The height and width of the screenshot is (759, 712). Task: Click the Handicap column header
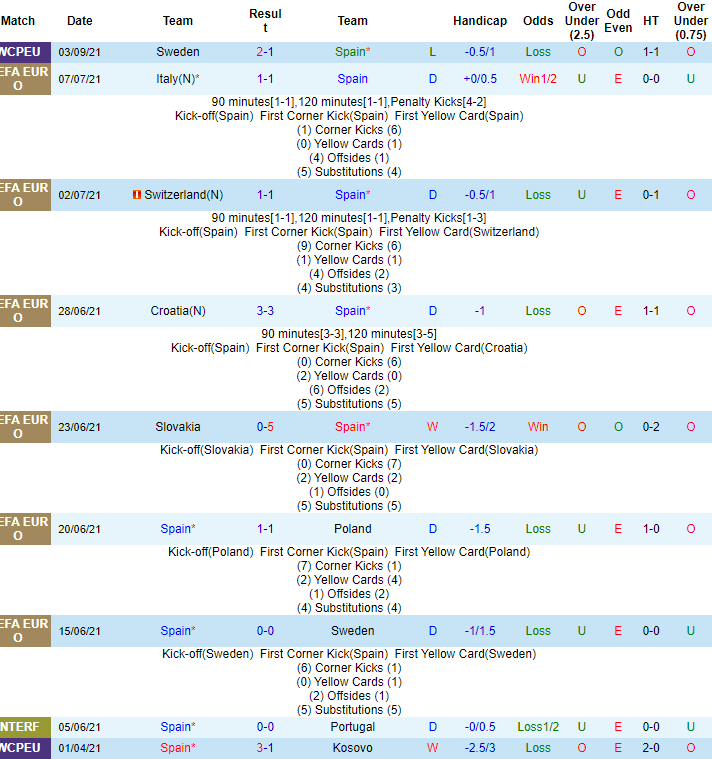480,21
